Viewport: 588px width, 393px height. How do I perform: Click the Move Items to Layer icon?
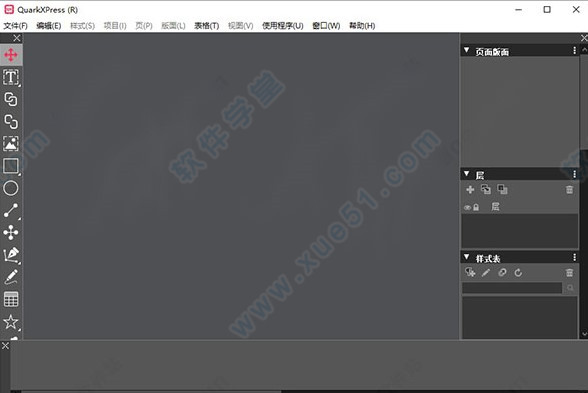[486, 189]
